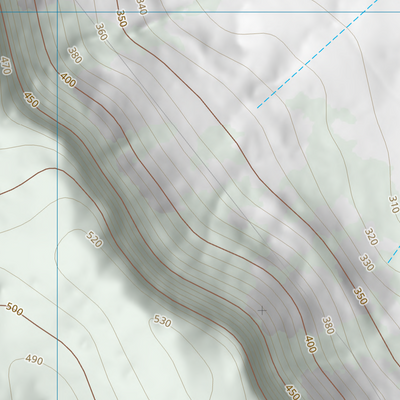Click the 350 label below the 330 label
Image resolution: width=400 pixels, height=400 pixels.
[360, 296]
